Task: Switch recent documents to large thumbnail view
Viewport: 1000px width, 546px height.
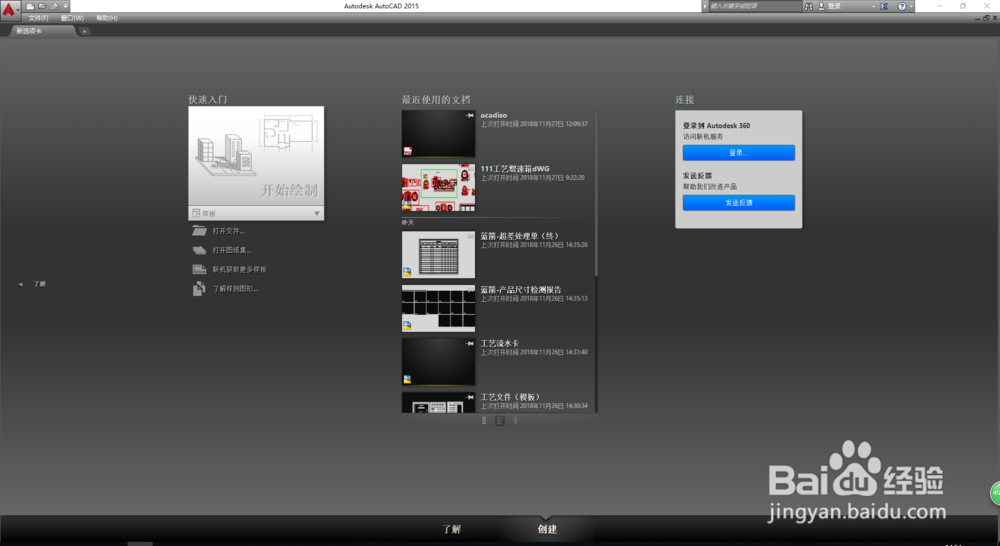Action: pos(515,421)
